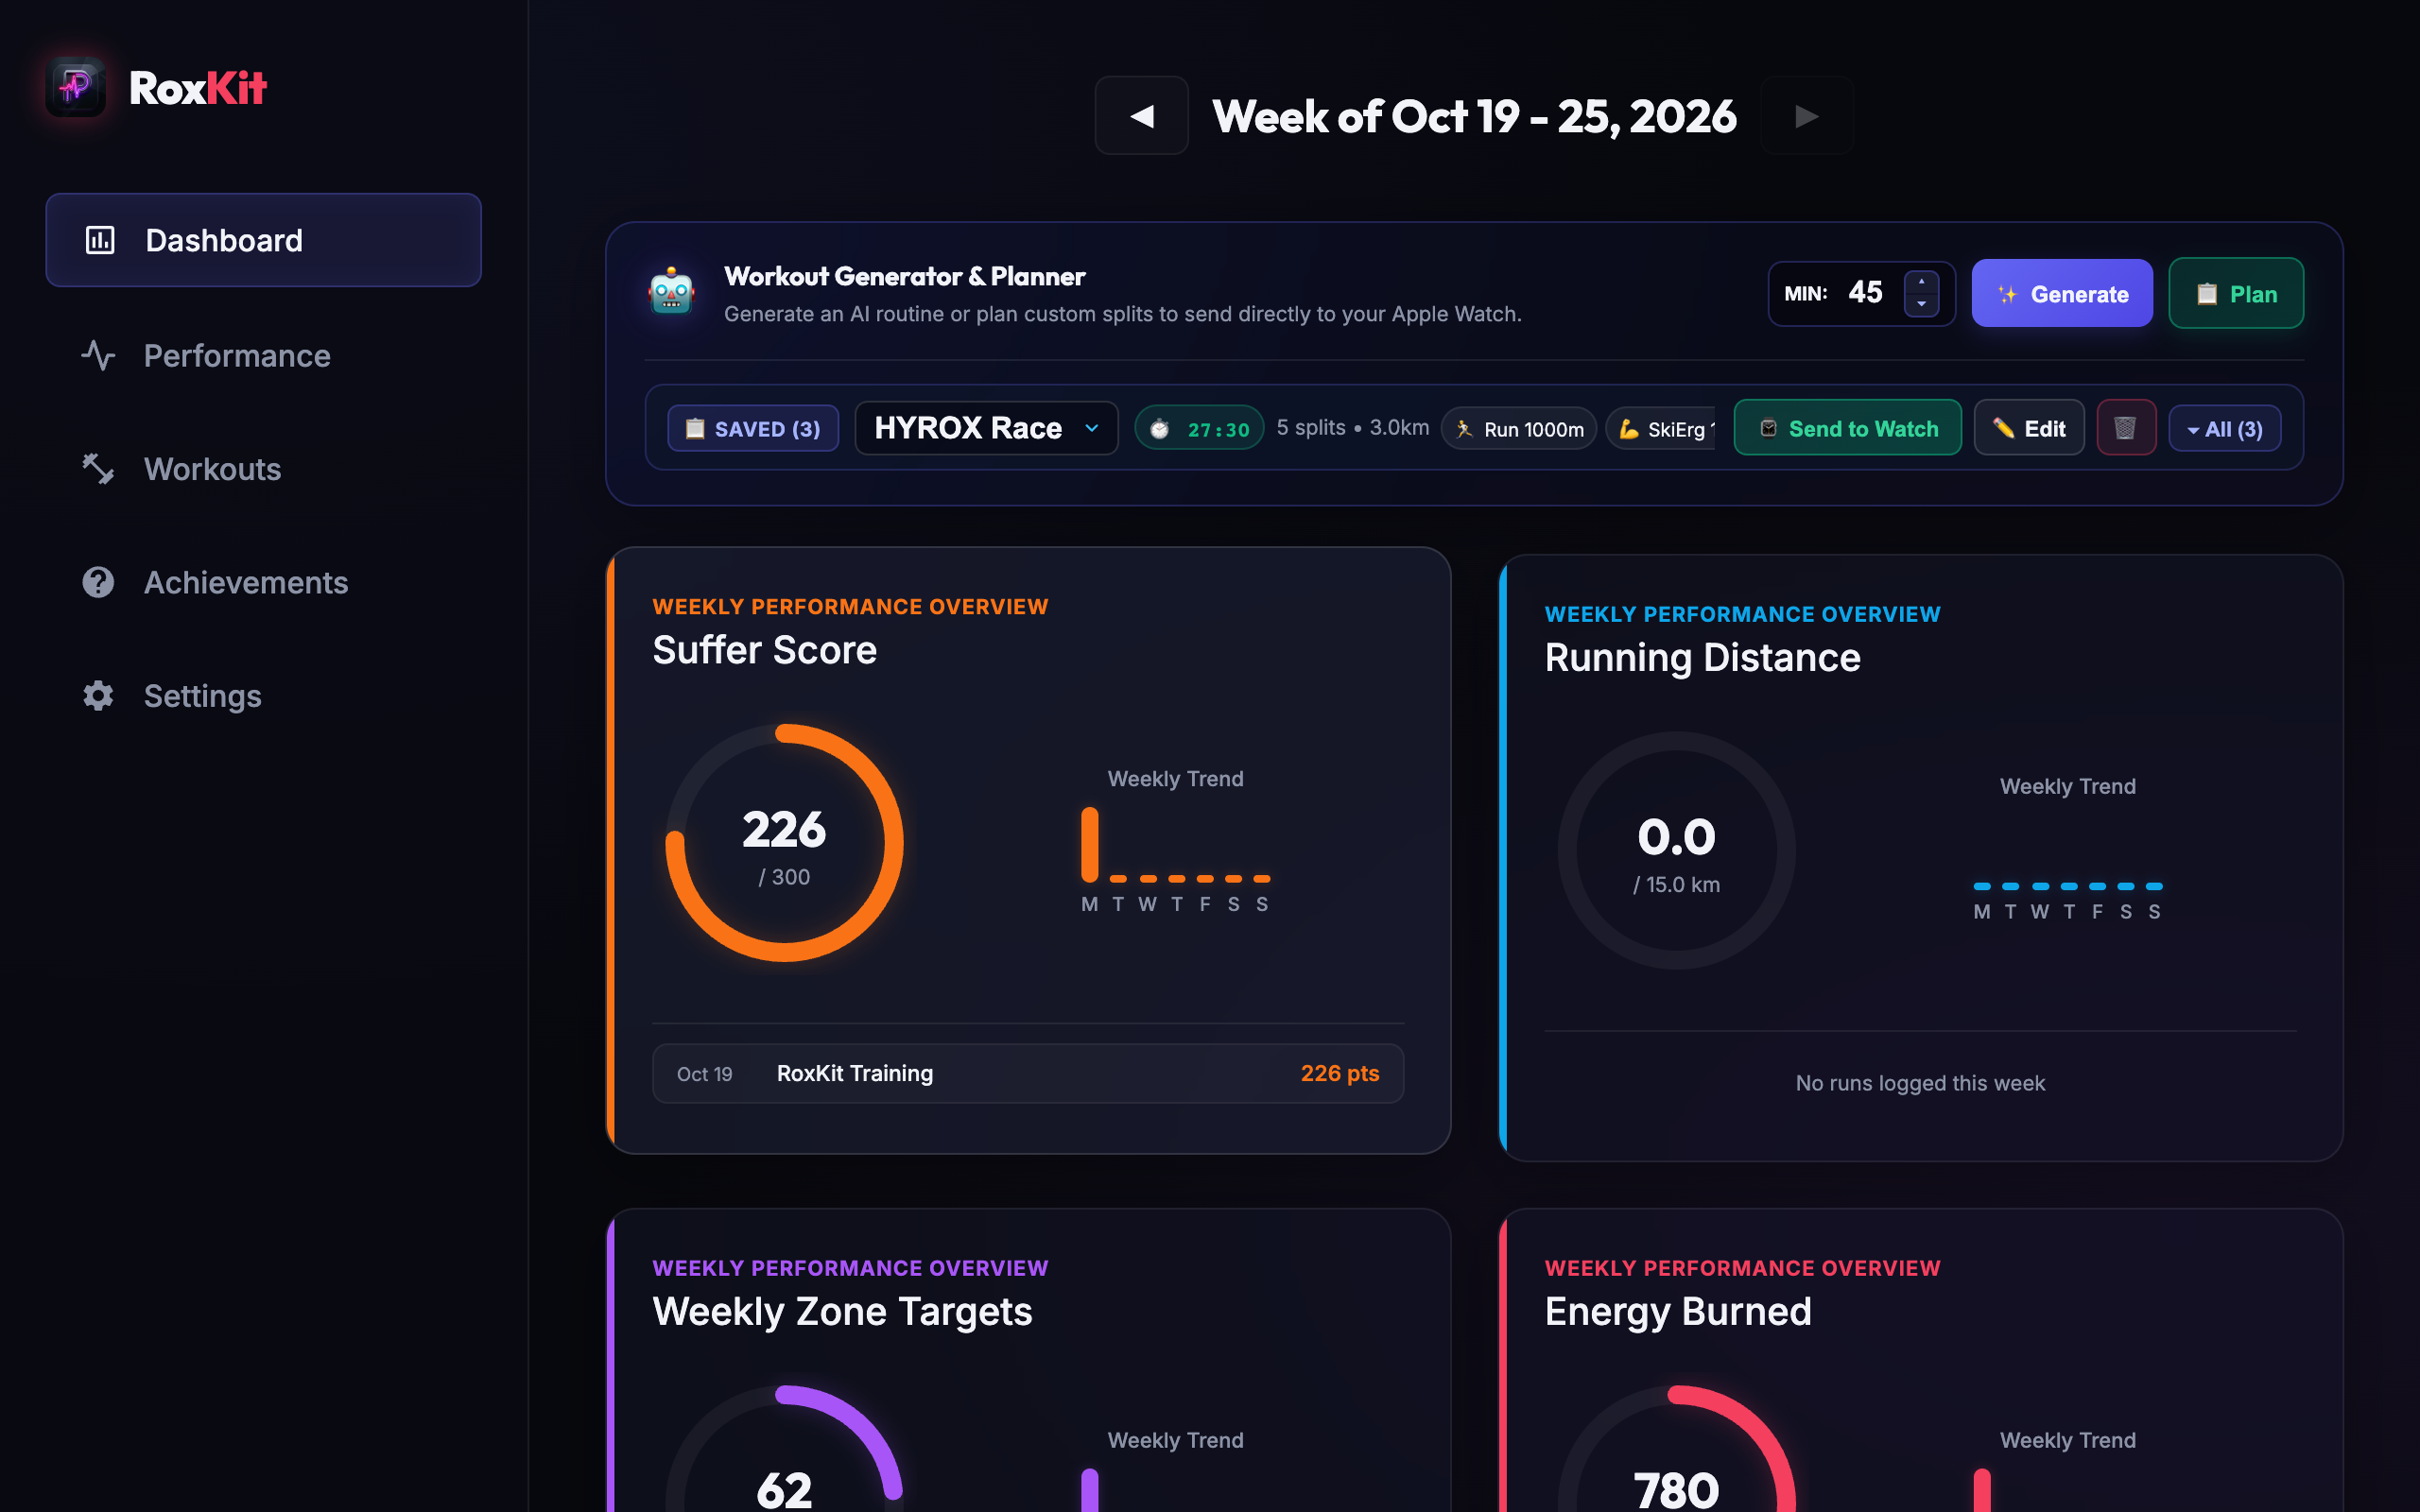Click the 5 splits • 3.0km summary text
Screen dimensions: 2420x1512
[x=1352, y=428]
